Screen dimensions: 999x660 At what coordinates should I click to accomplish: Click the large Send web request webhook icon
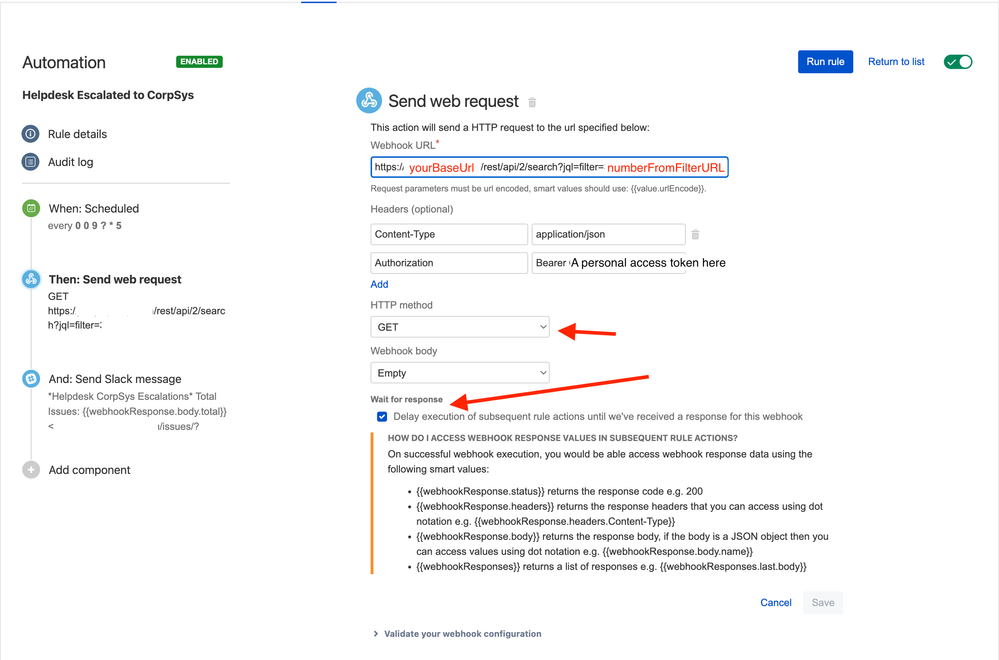369,101
